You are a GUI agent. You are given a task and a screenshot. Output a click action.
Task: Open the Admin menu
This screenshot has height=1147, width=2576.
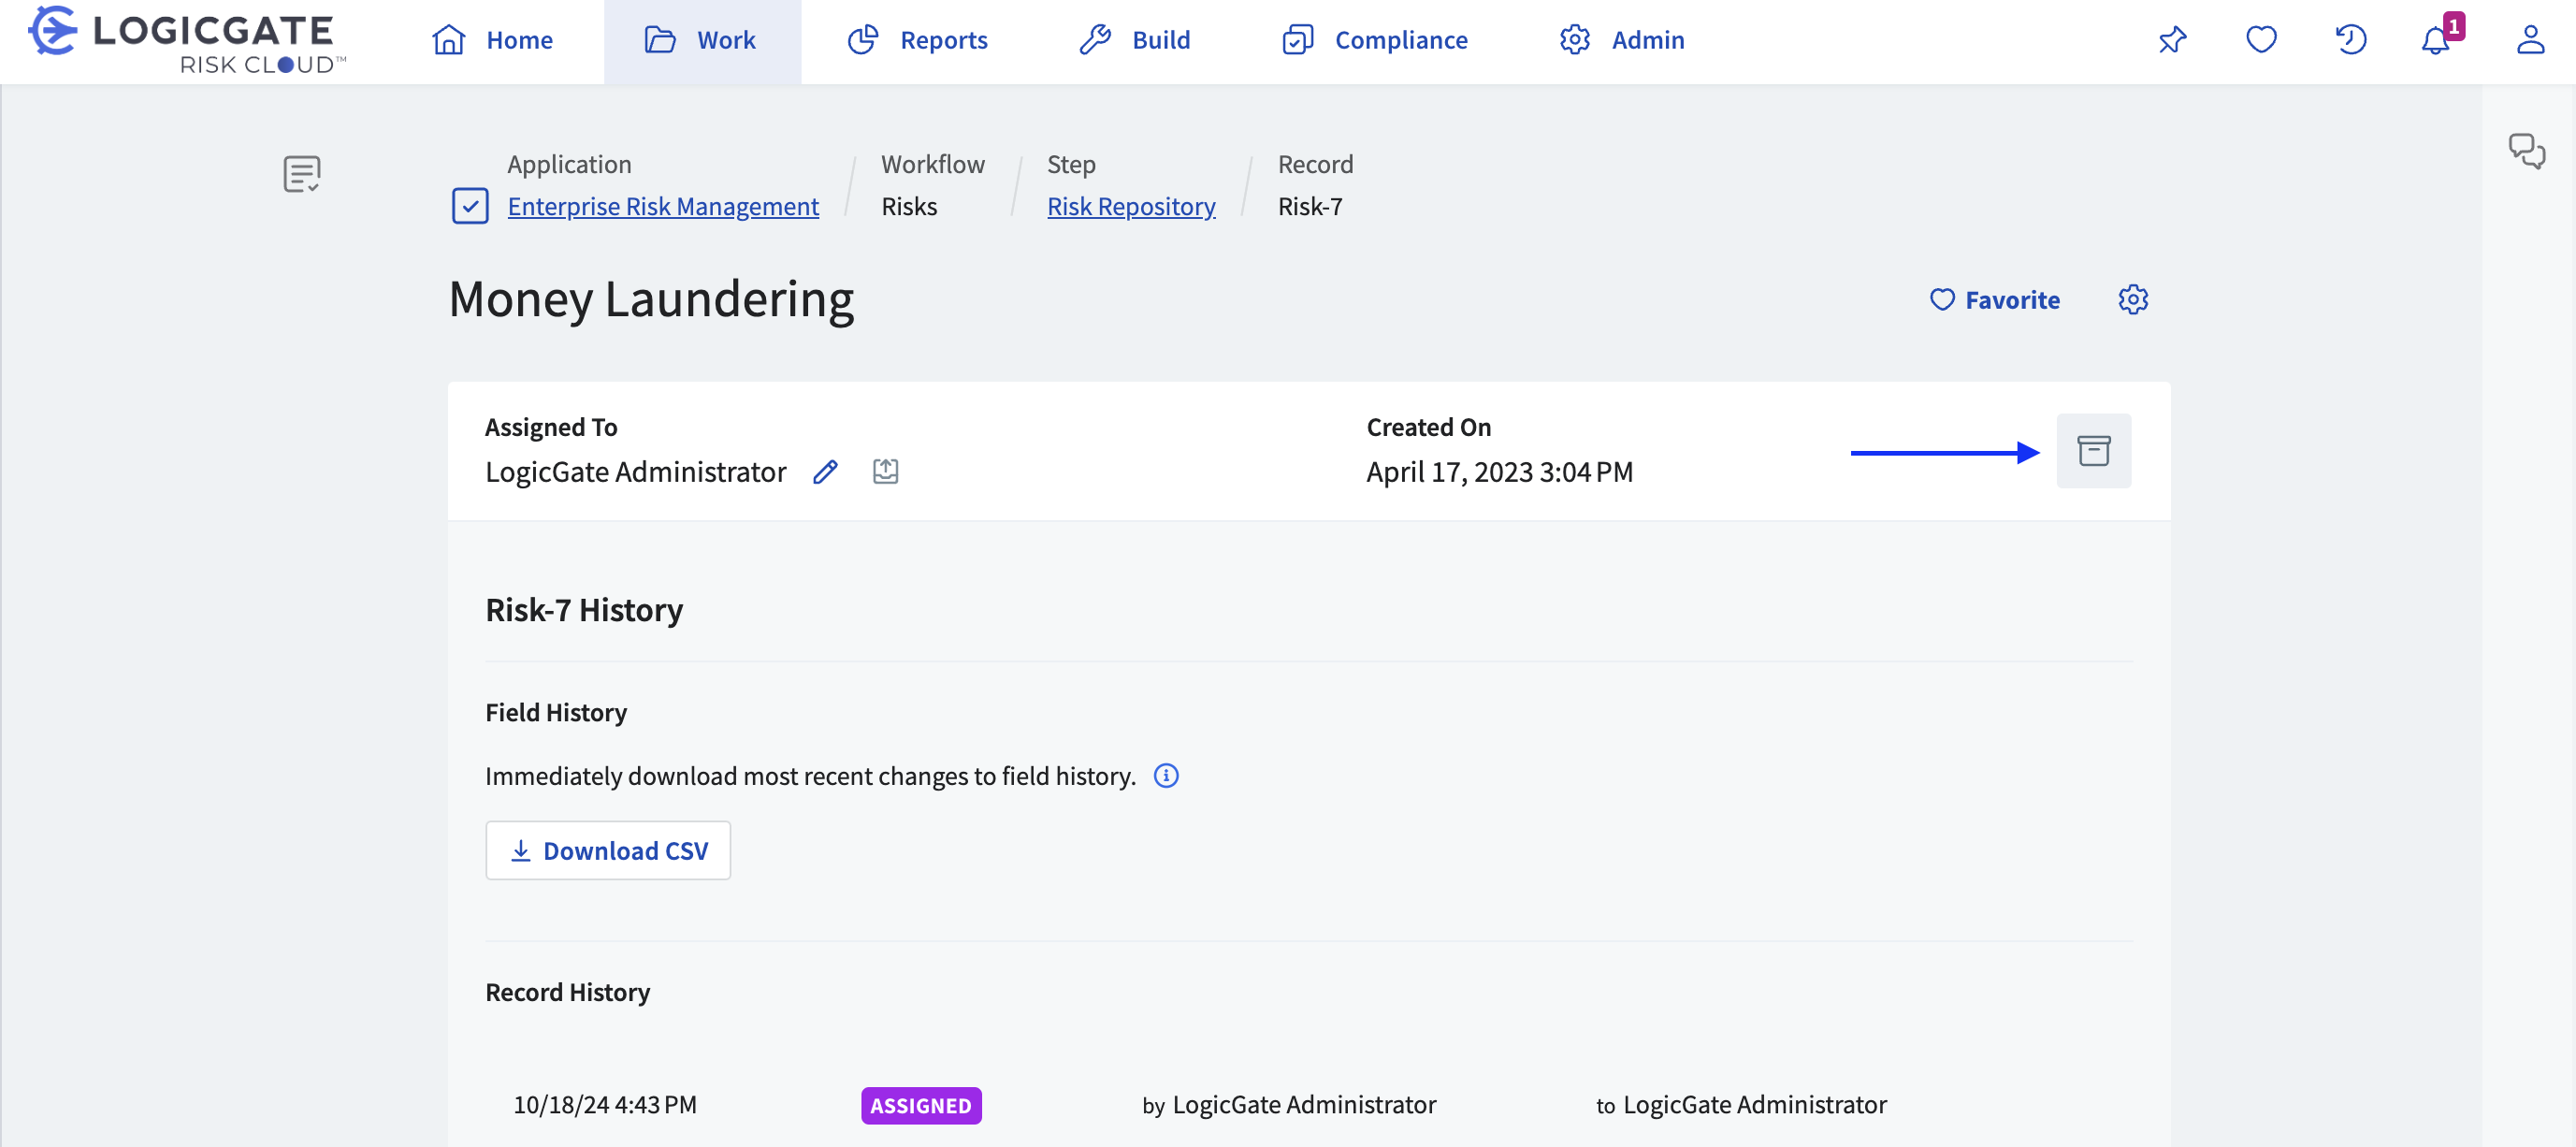coord(1622,40)
